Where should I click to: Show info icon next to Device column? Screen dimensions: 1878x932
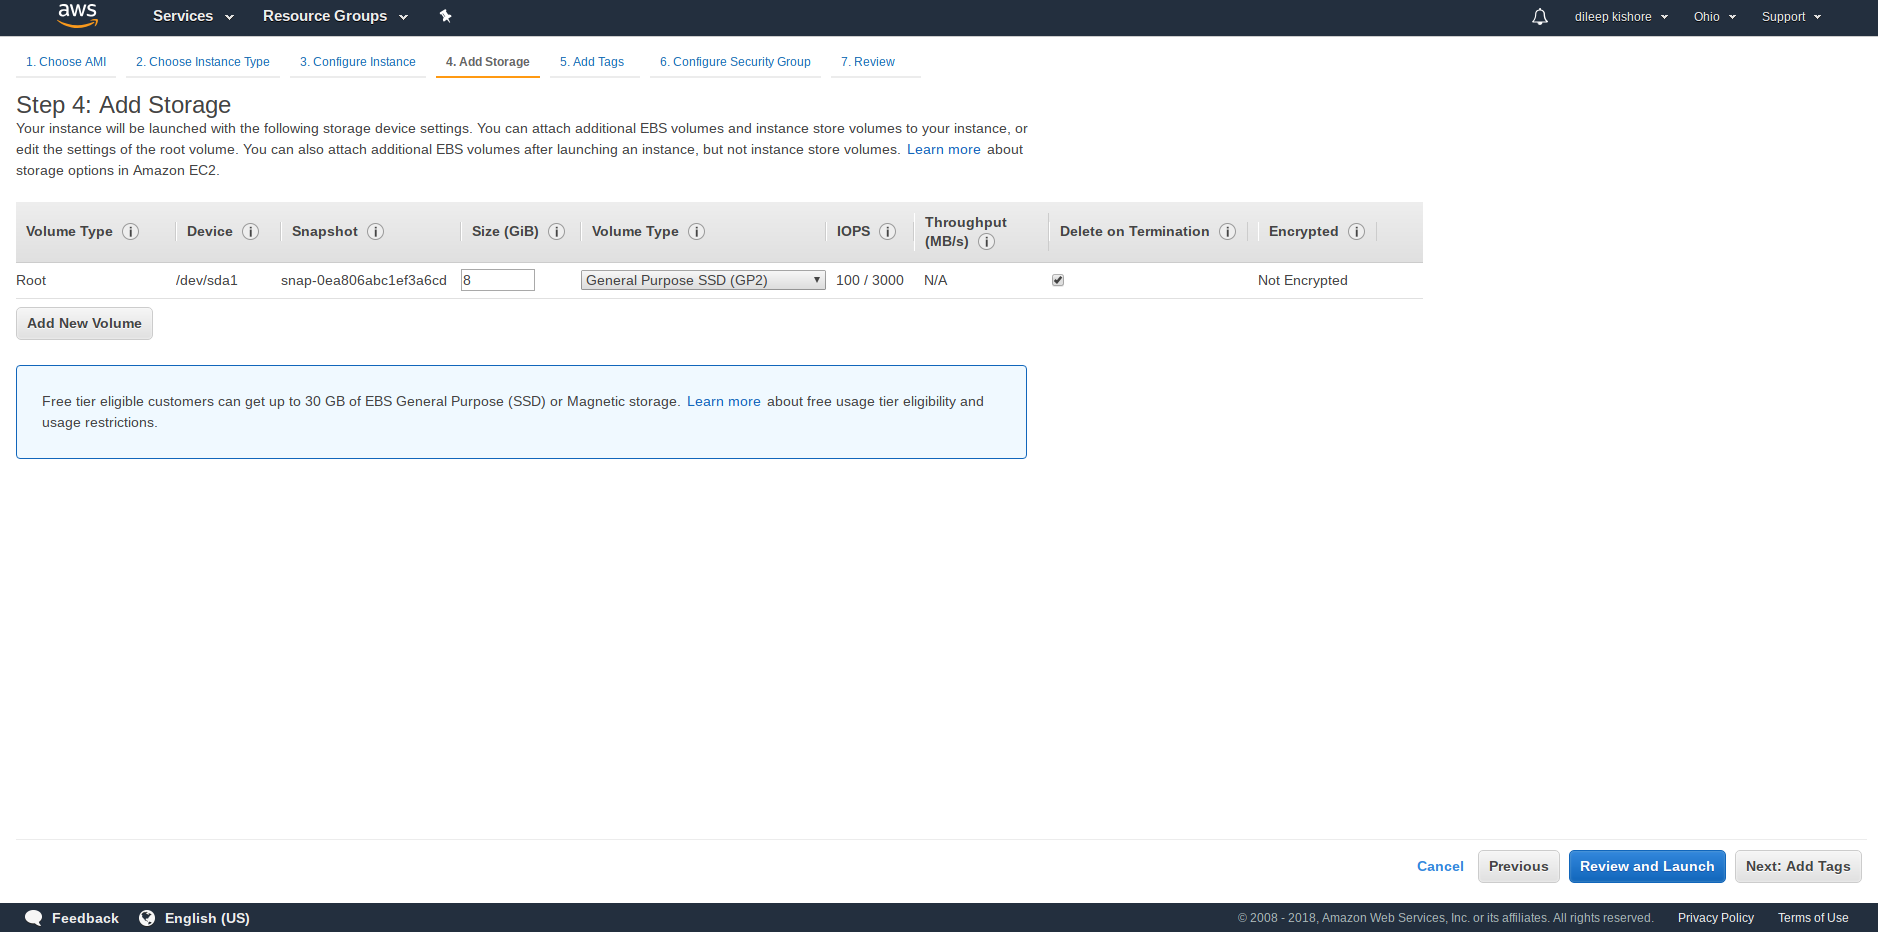251,232
